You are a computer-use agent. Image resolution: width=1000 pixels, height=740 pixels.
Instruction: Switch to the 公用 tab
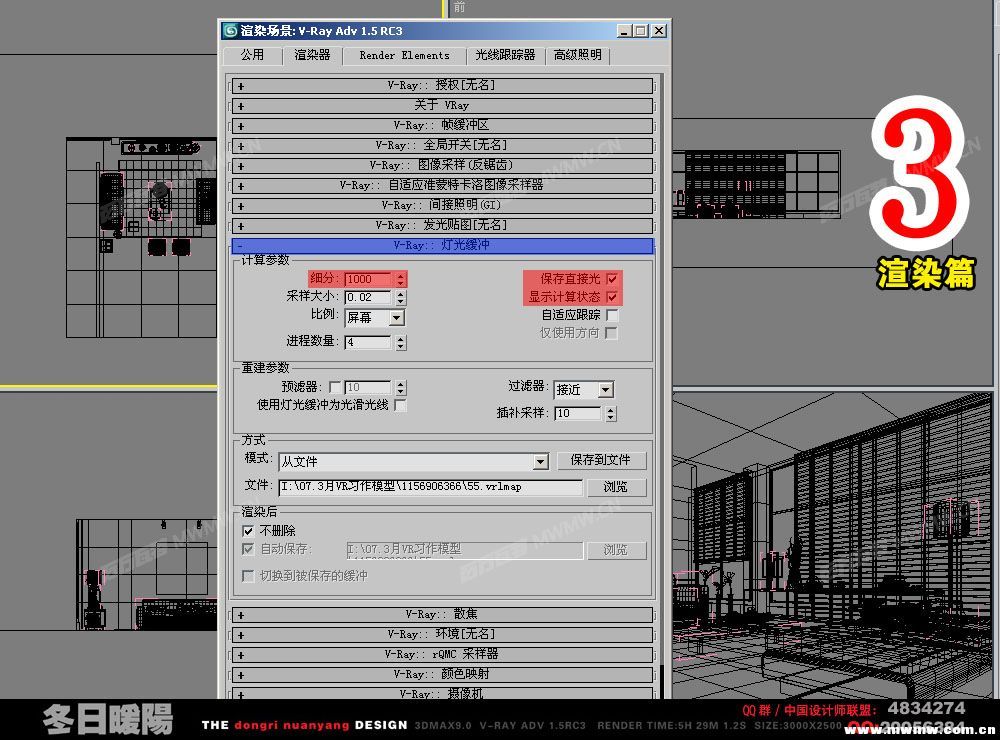[x=253, y=56]
